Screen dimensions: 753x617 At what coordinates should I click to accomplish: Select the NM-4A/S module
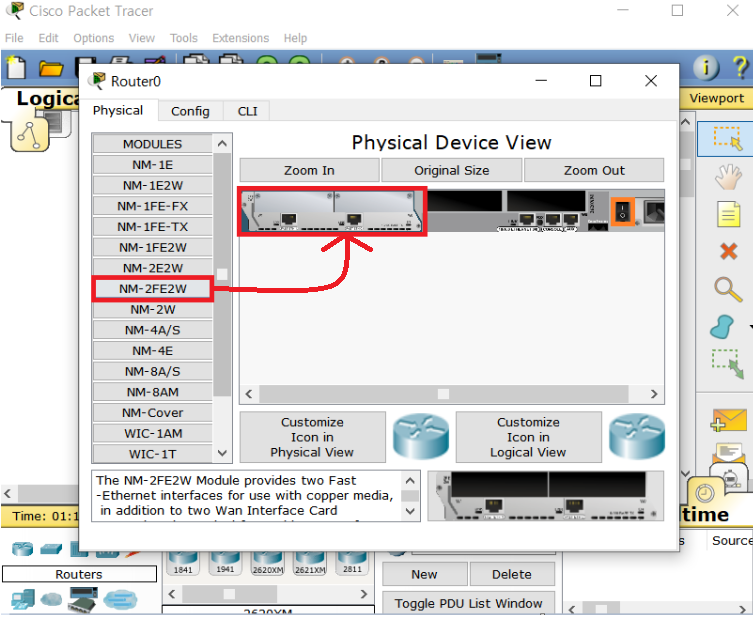[153, 330]
